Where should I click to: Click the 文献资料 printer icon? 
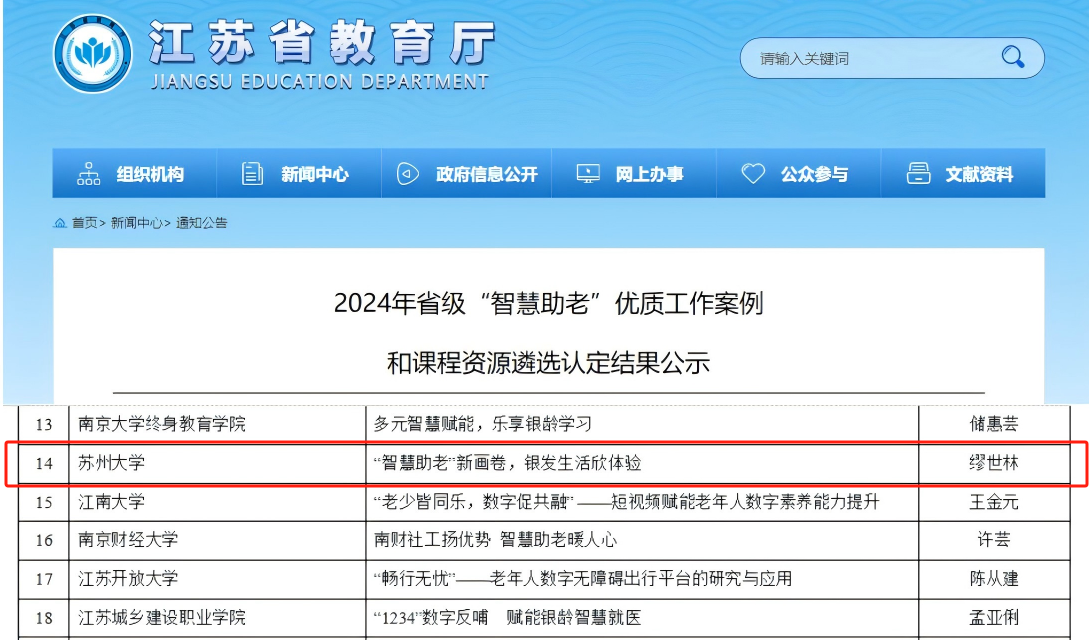click(x=918, y=174)
